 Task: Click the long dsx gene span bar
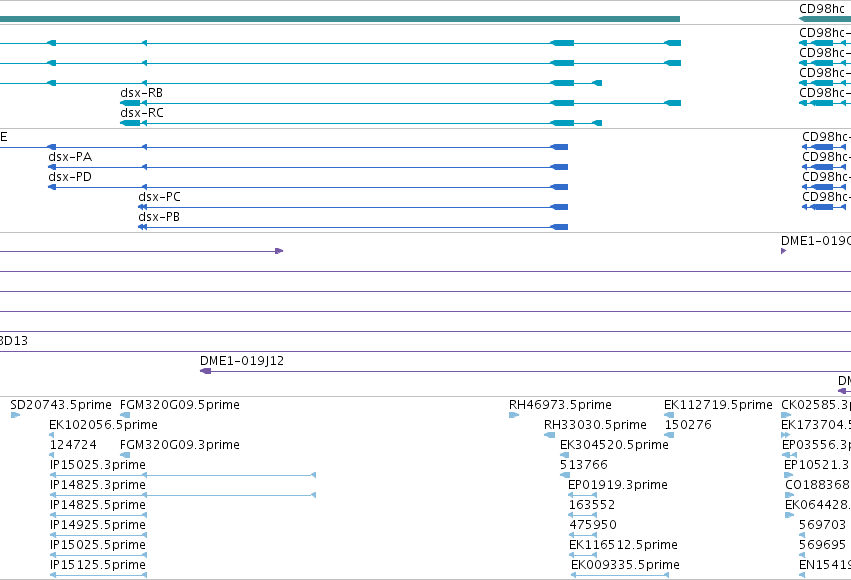pos(340,19)
